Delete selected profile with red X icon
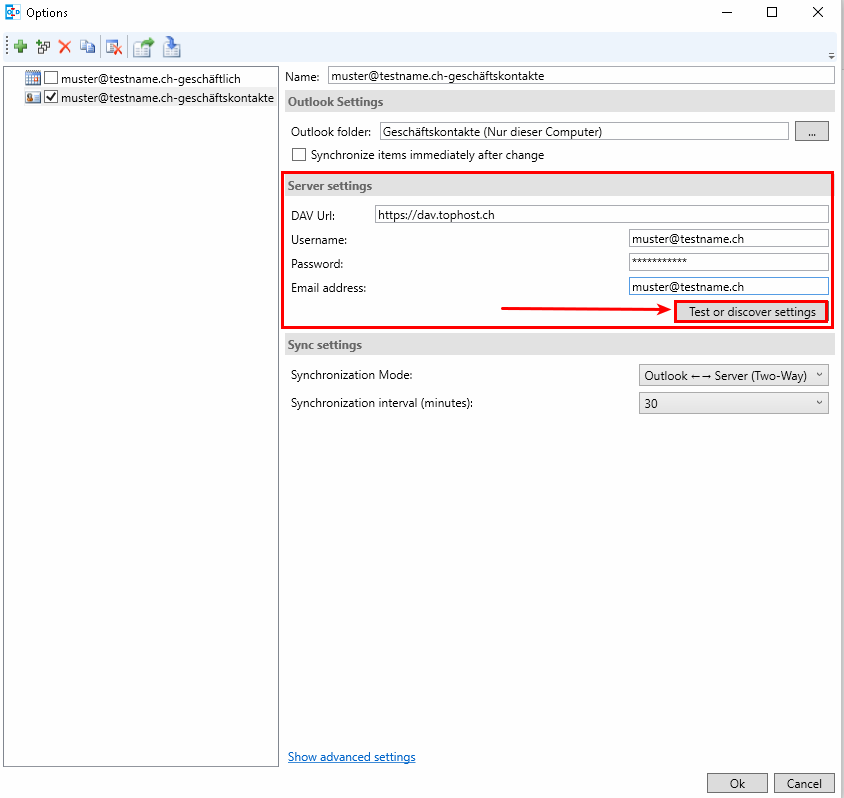This screenshot has width=844, height=798. pyautogui.click(x=65, y=46)
